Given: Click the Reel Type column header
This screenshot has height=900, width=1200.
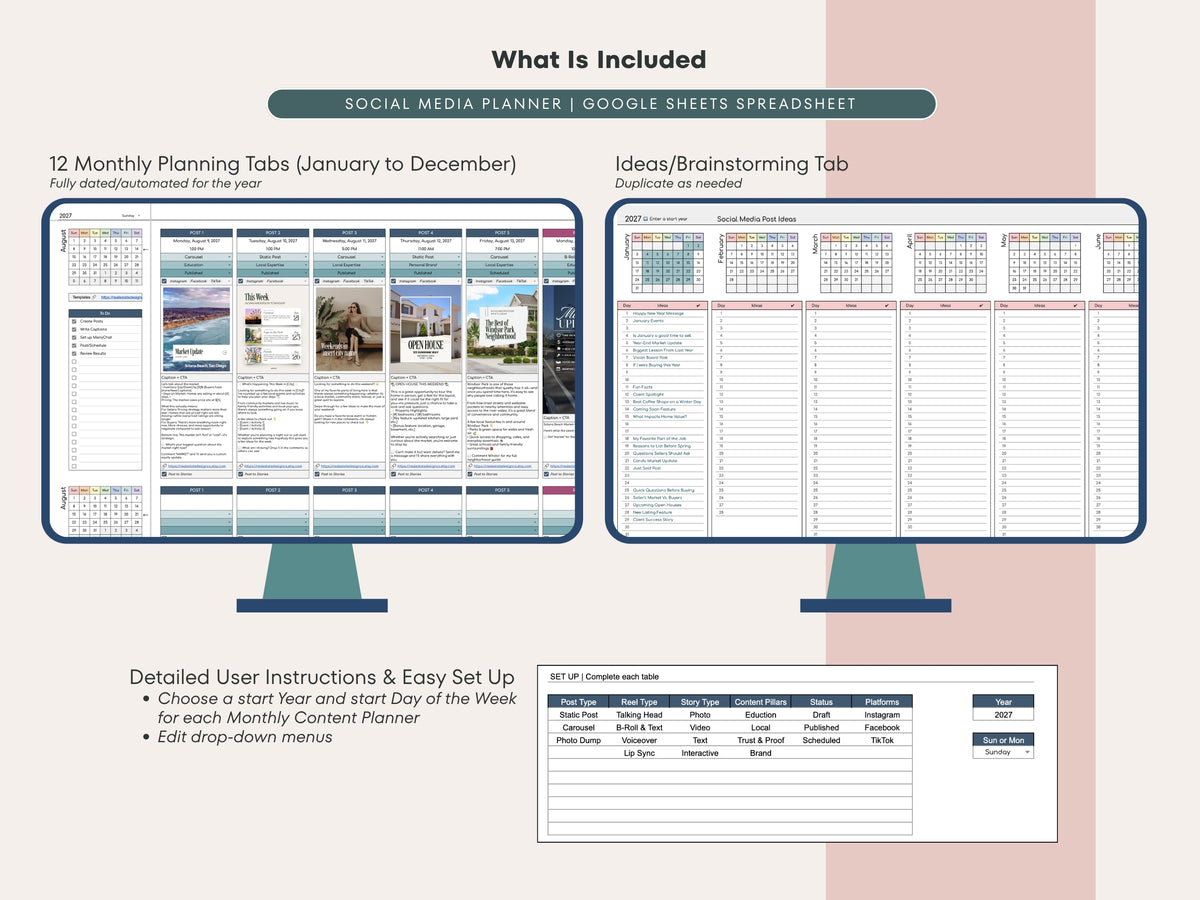Looking at the screenshot, I should point(639,702).
